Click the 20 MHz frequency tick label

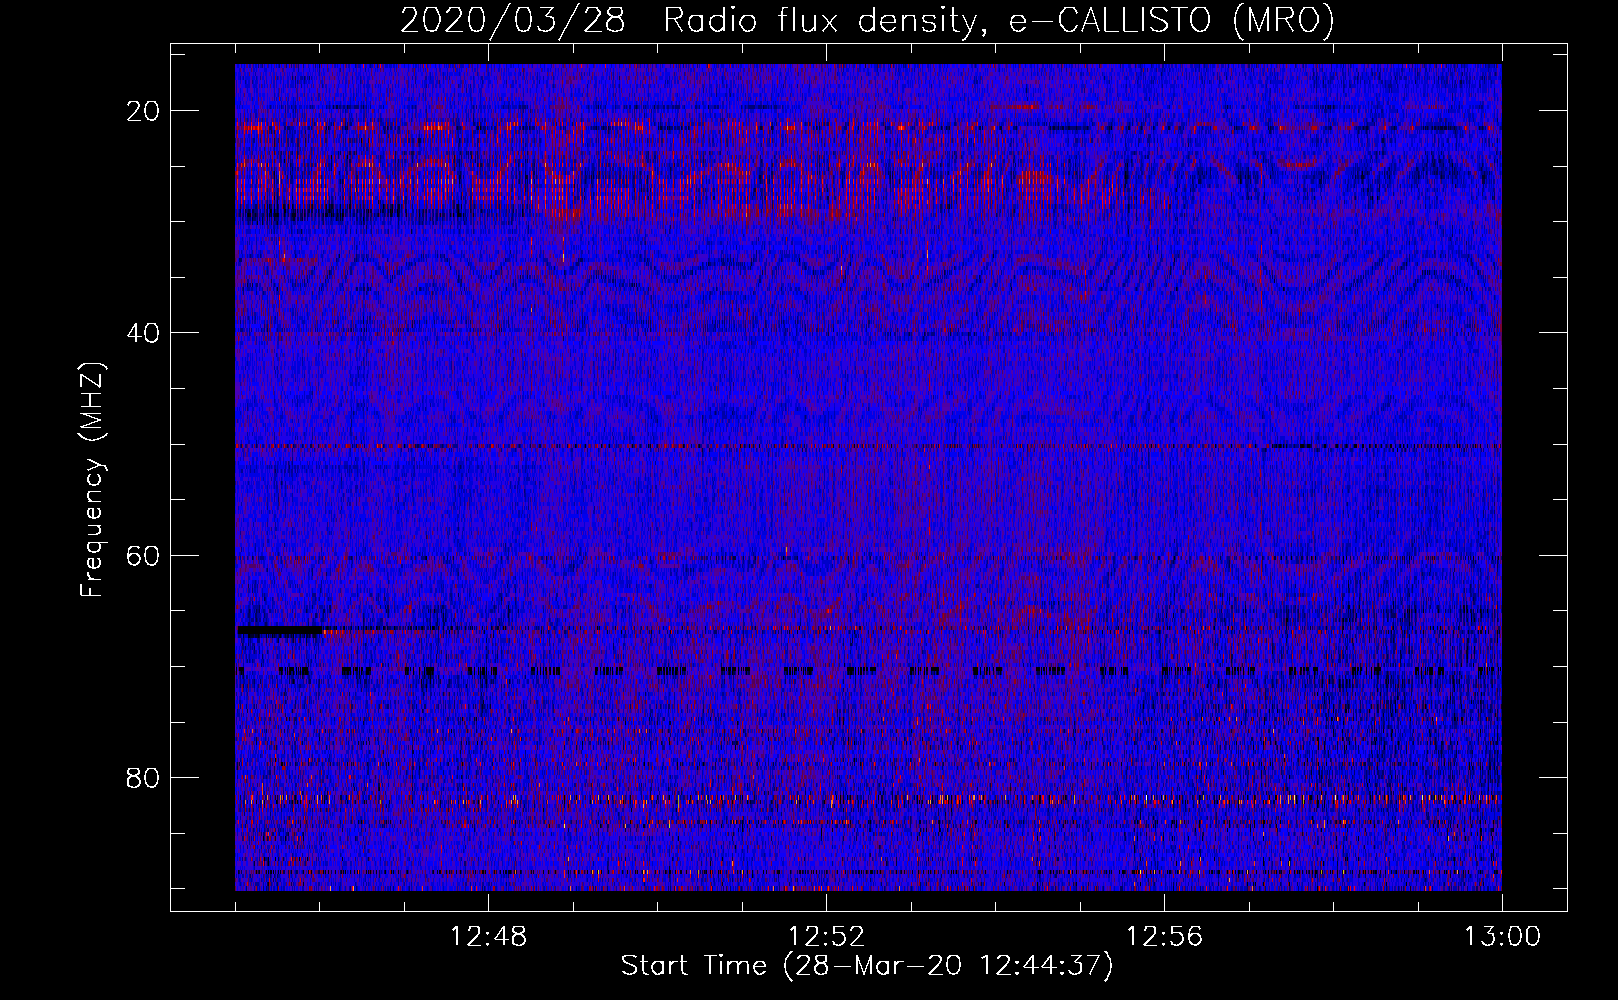tap(143, 110)
